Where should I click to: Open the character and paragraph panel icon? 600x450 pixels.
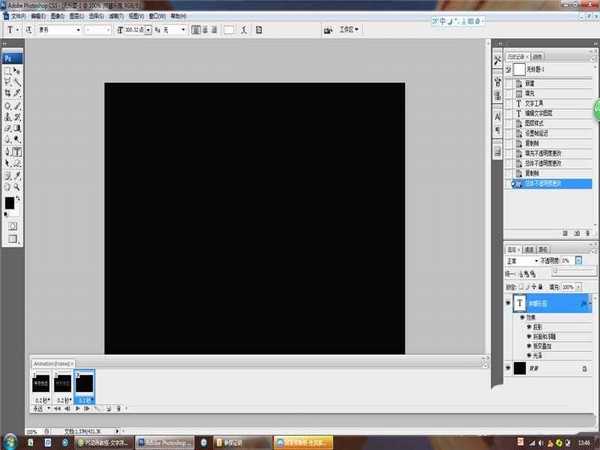[x=258, y=31]
